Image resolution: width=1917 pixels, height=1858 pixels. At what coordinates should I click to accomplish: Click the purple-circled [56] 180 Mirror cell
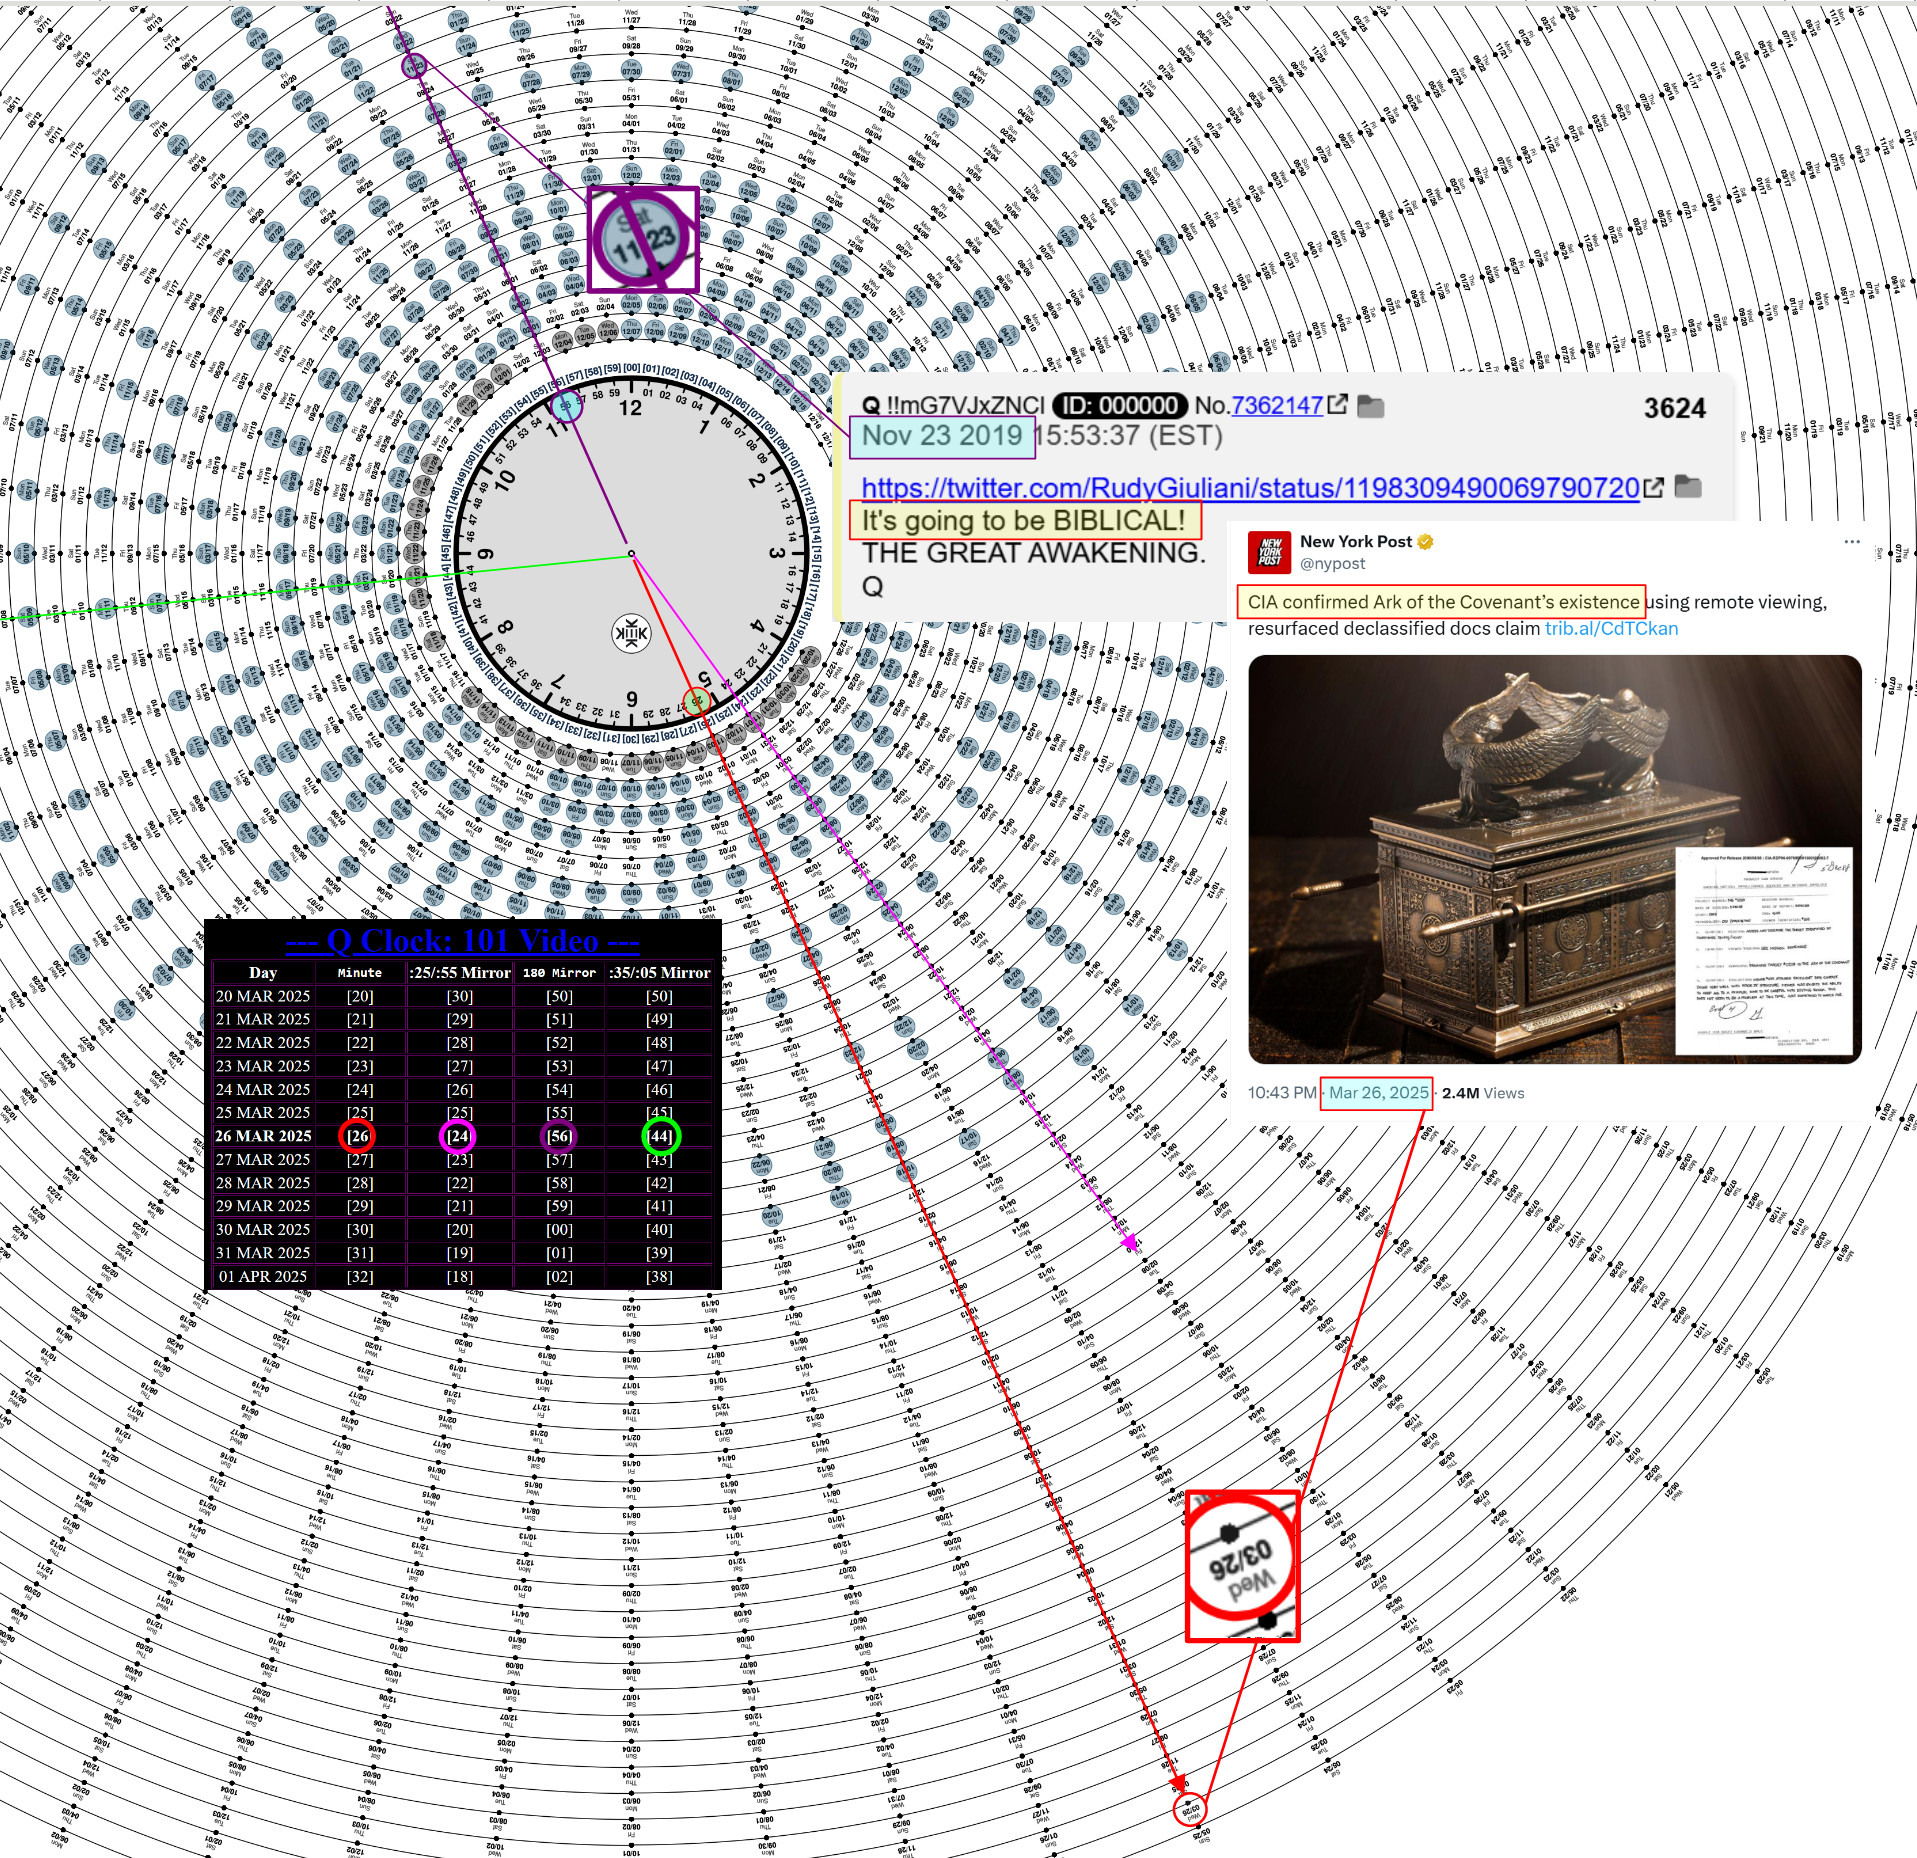point(559,1136)
